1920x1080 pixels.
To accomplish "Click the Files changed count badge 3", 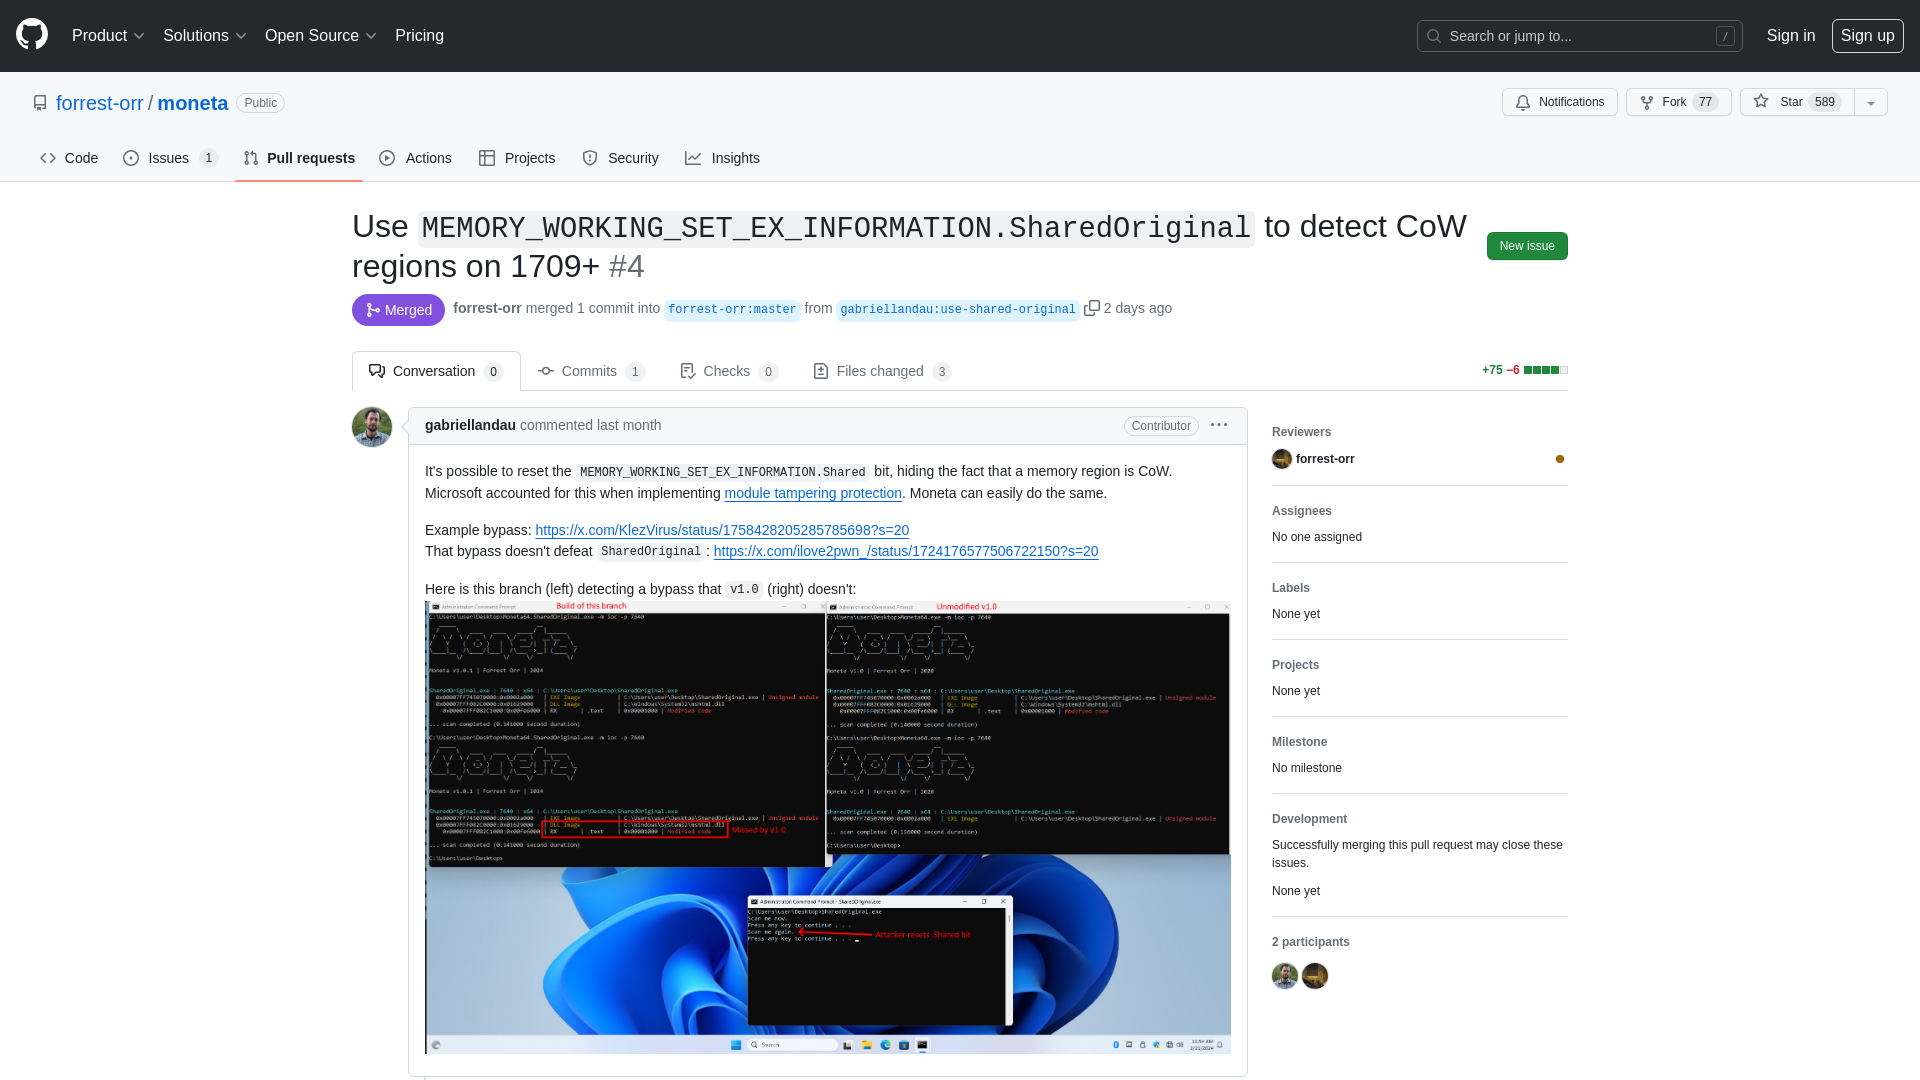I will pos(941,372).
